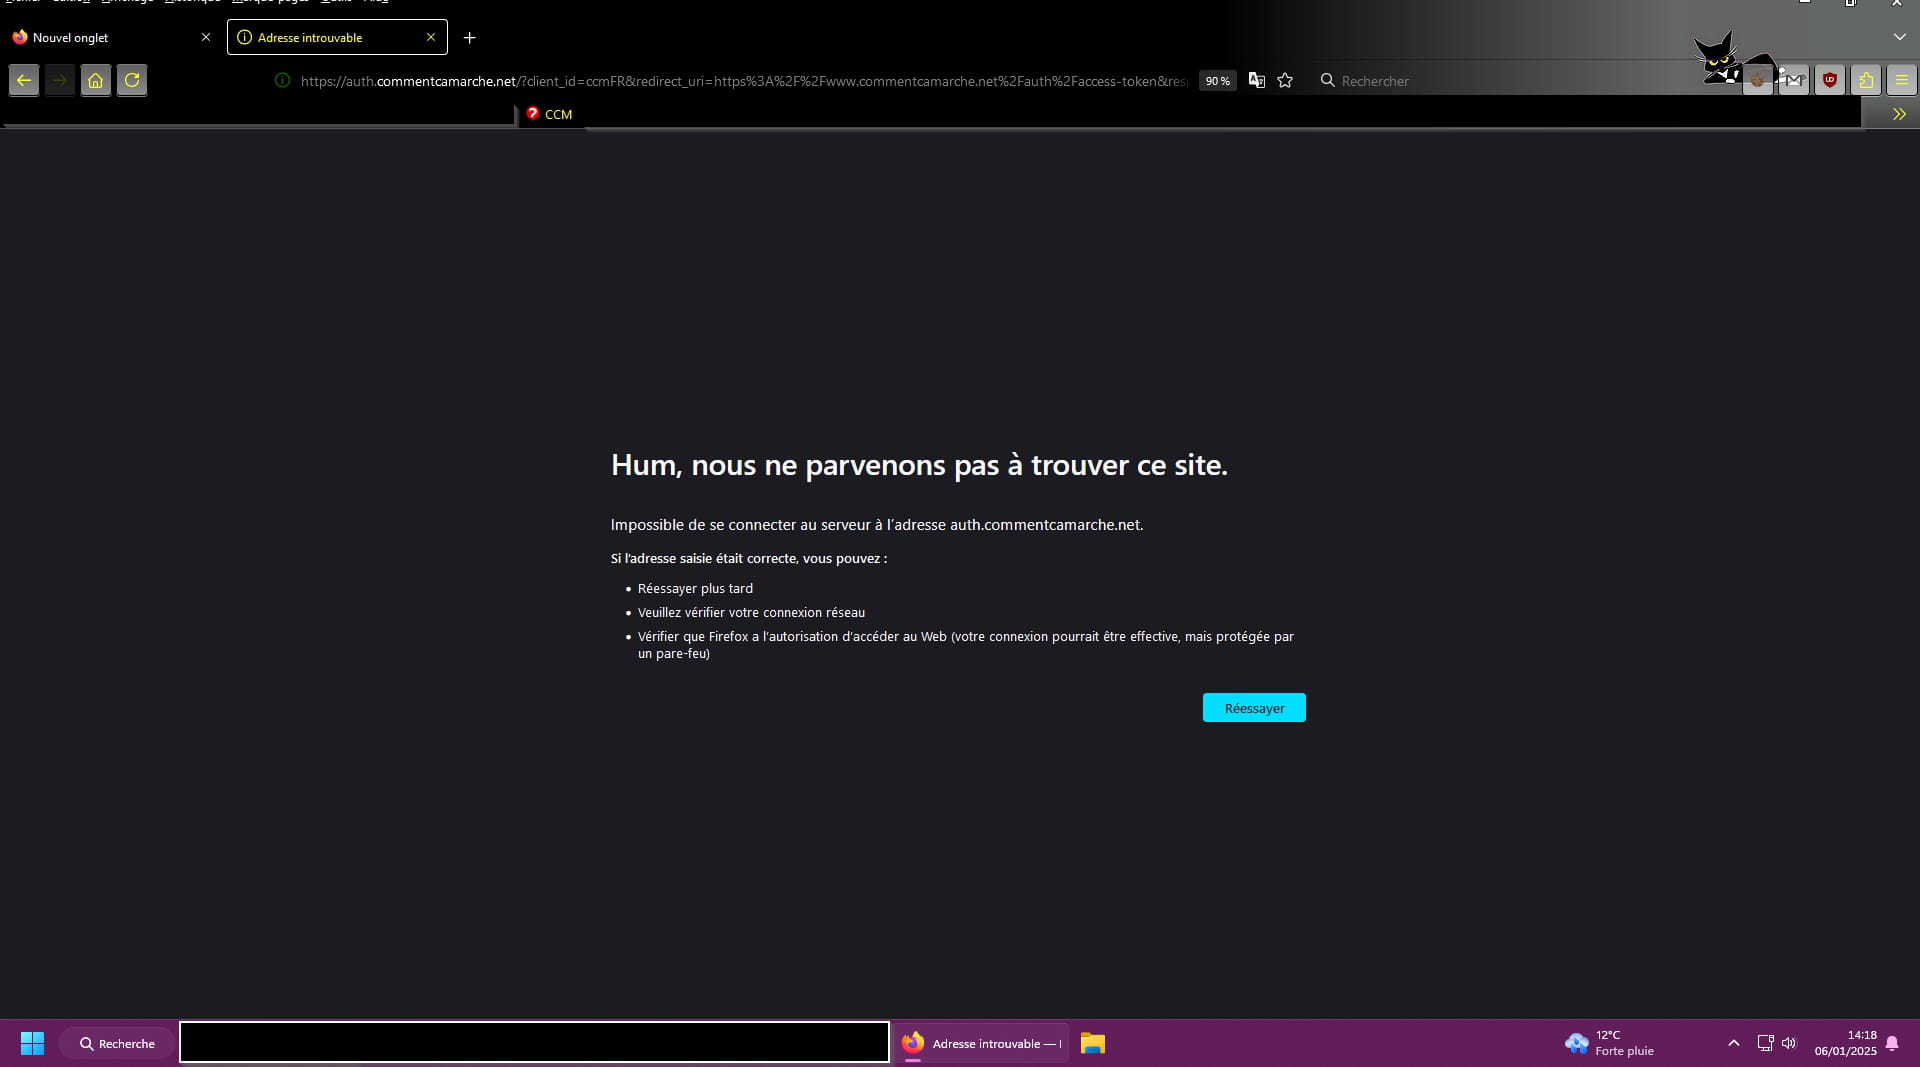Open the Firefox hamburger application menu
1920x1067 pixels.
click(x=1902, y=80)
